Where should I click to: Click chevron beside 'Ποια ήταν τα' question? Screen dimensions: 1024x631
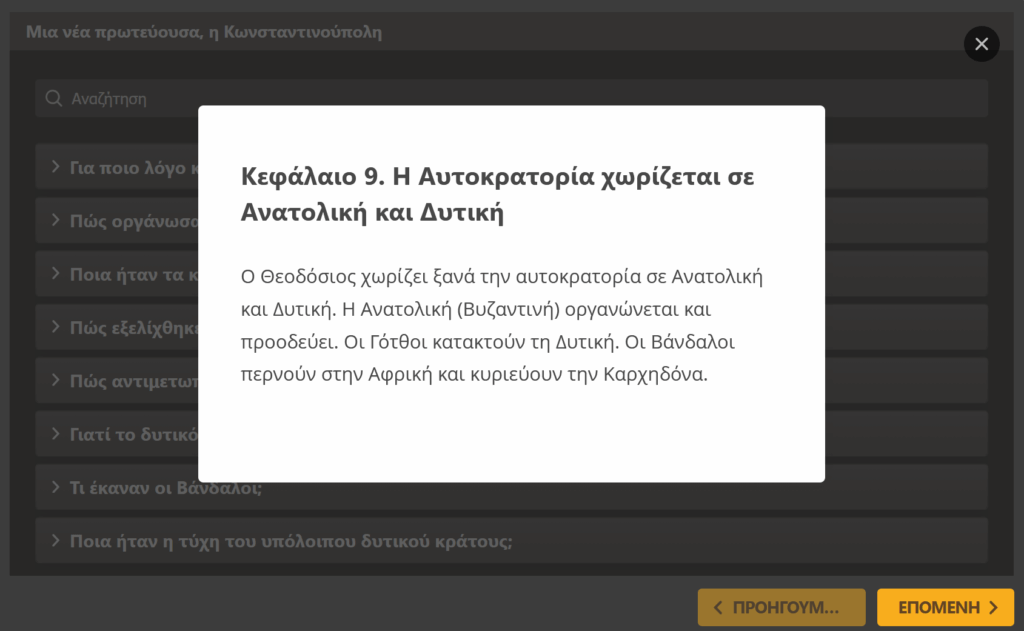click(x=55, y=273)
